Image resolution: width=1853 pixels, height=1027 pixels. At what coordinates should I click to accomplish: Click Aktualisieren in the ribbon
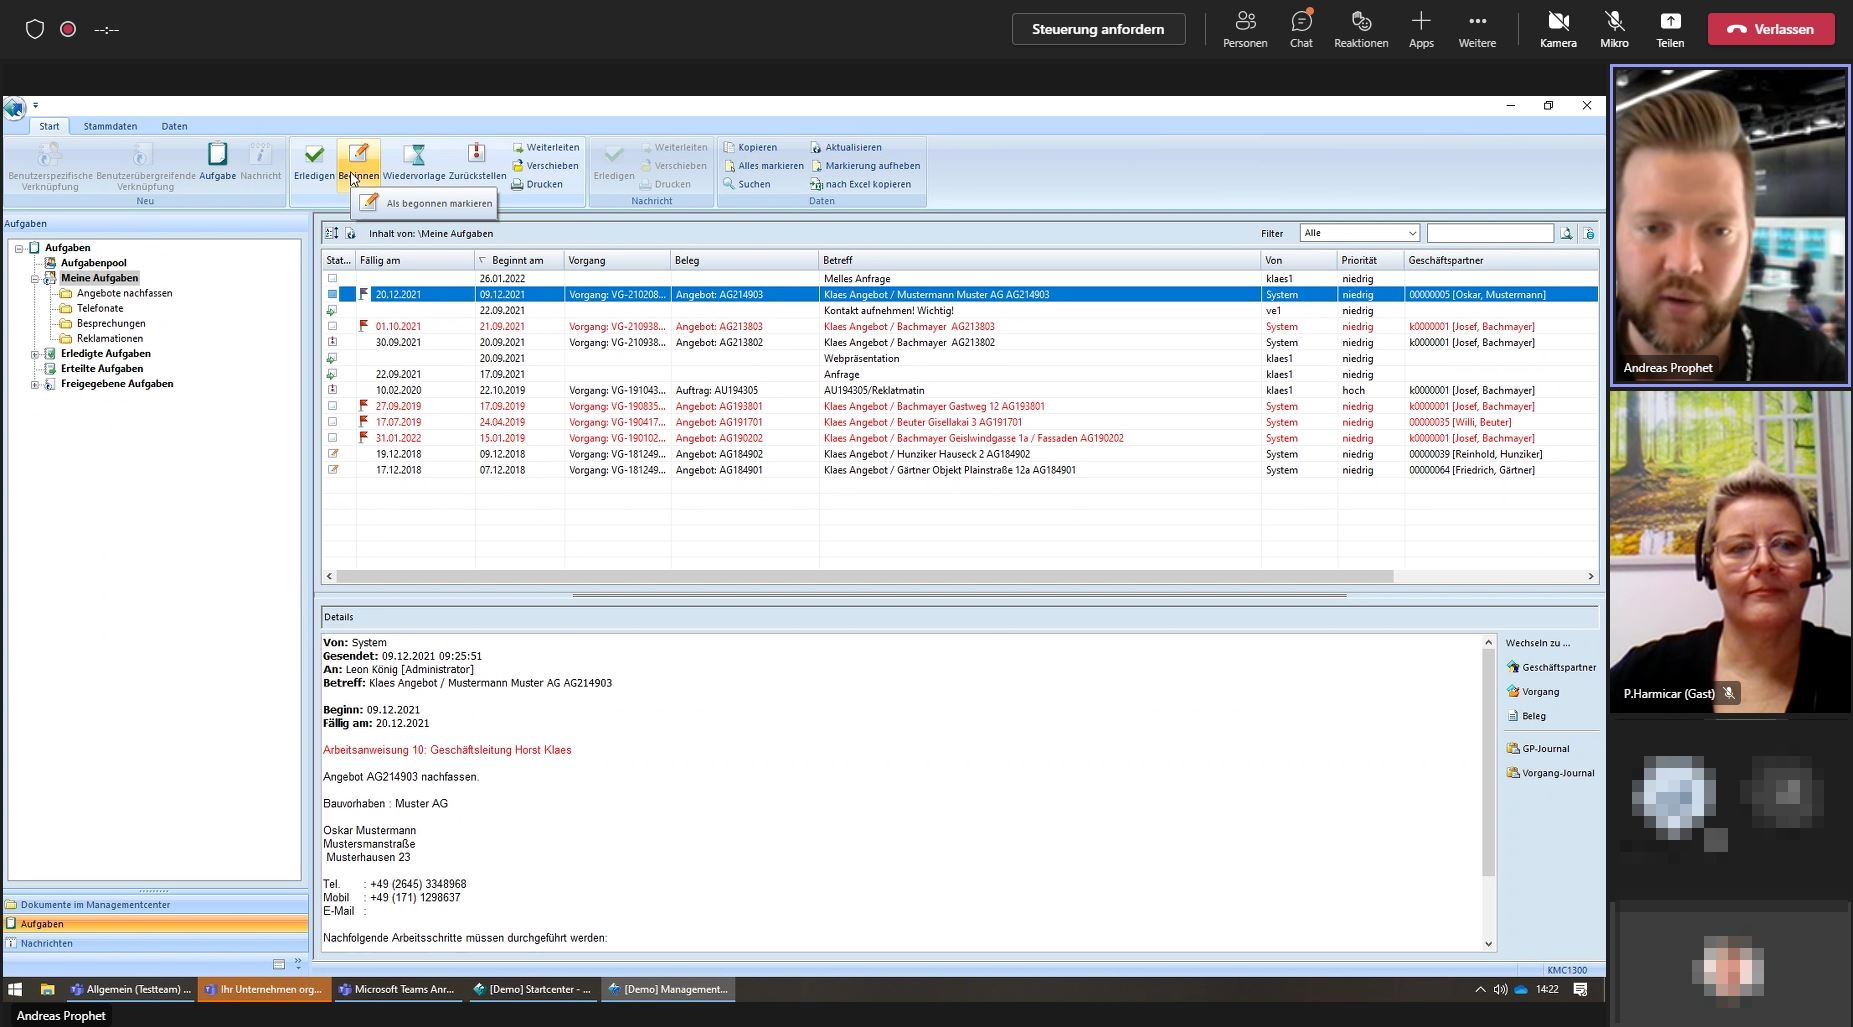click(x=846, y=147)
